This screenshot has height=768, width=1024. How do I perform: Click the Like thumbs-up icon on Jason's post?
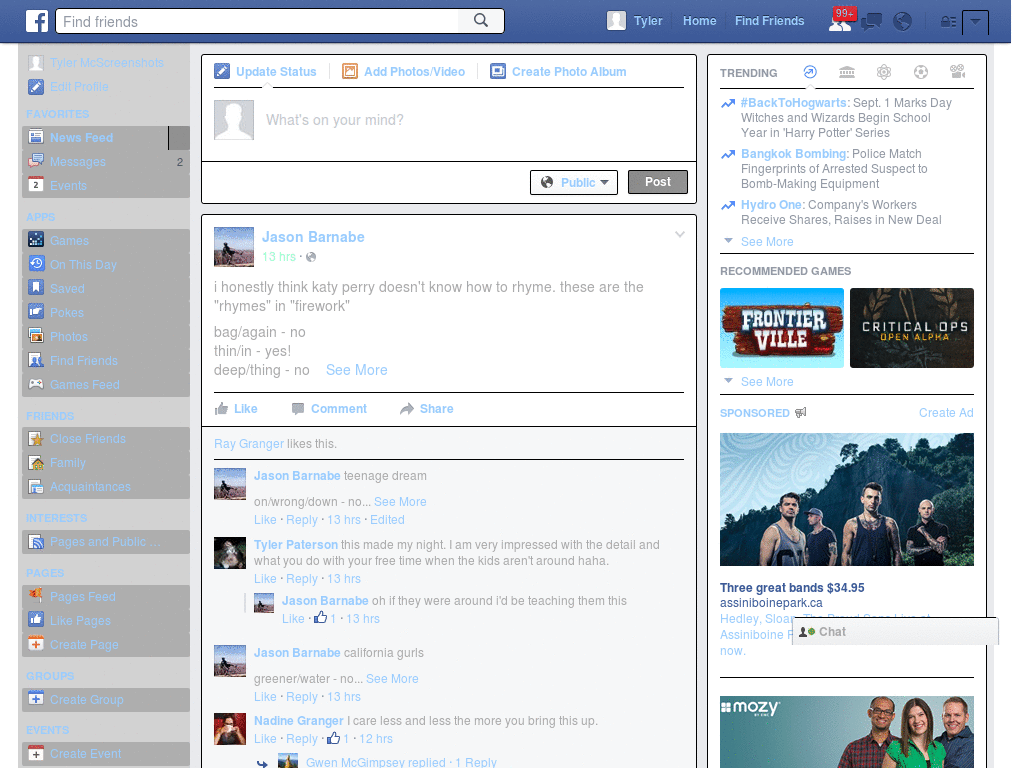[x=221, y=409]
